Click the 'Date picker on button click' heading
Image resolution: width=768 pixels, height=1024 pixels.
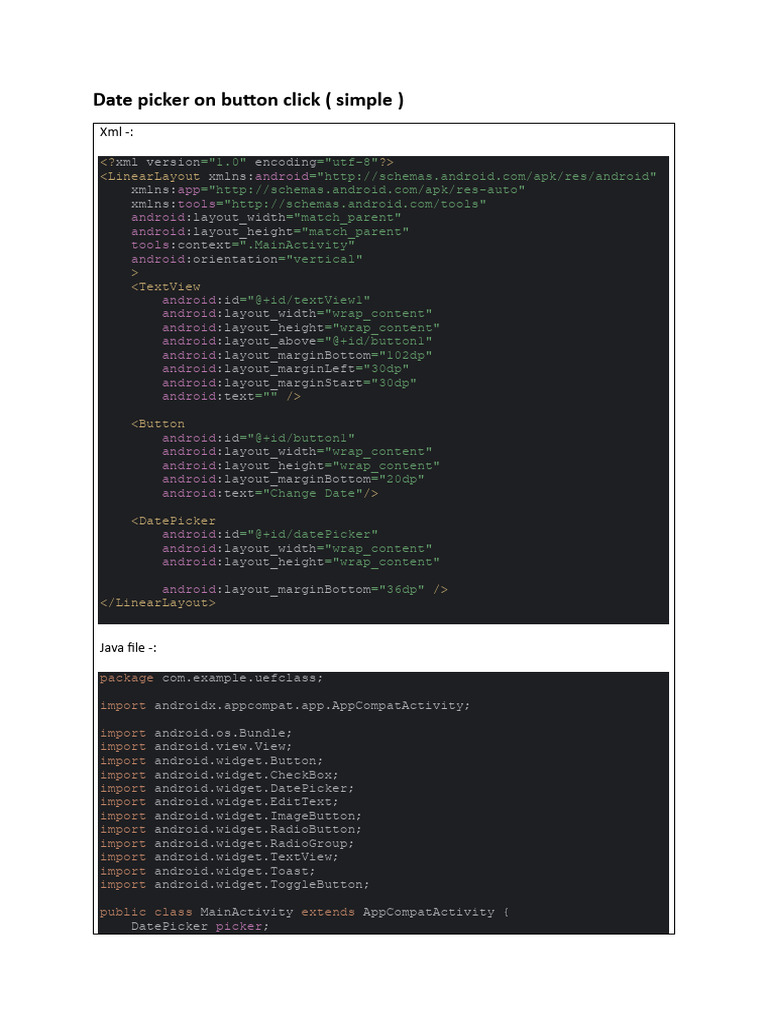pos(248,100)
